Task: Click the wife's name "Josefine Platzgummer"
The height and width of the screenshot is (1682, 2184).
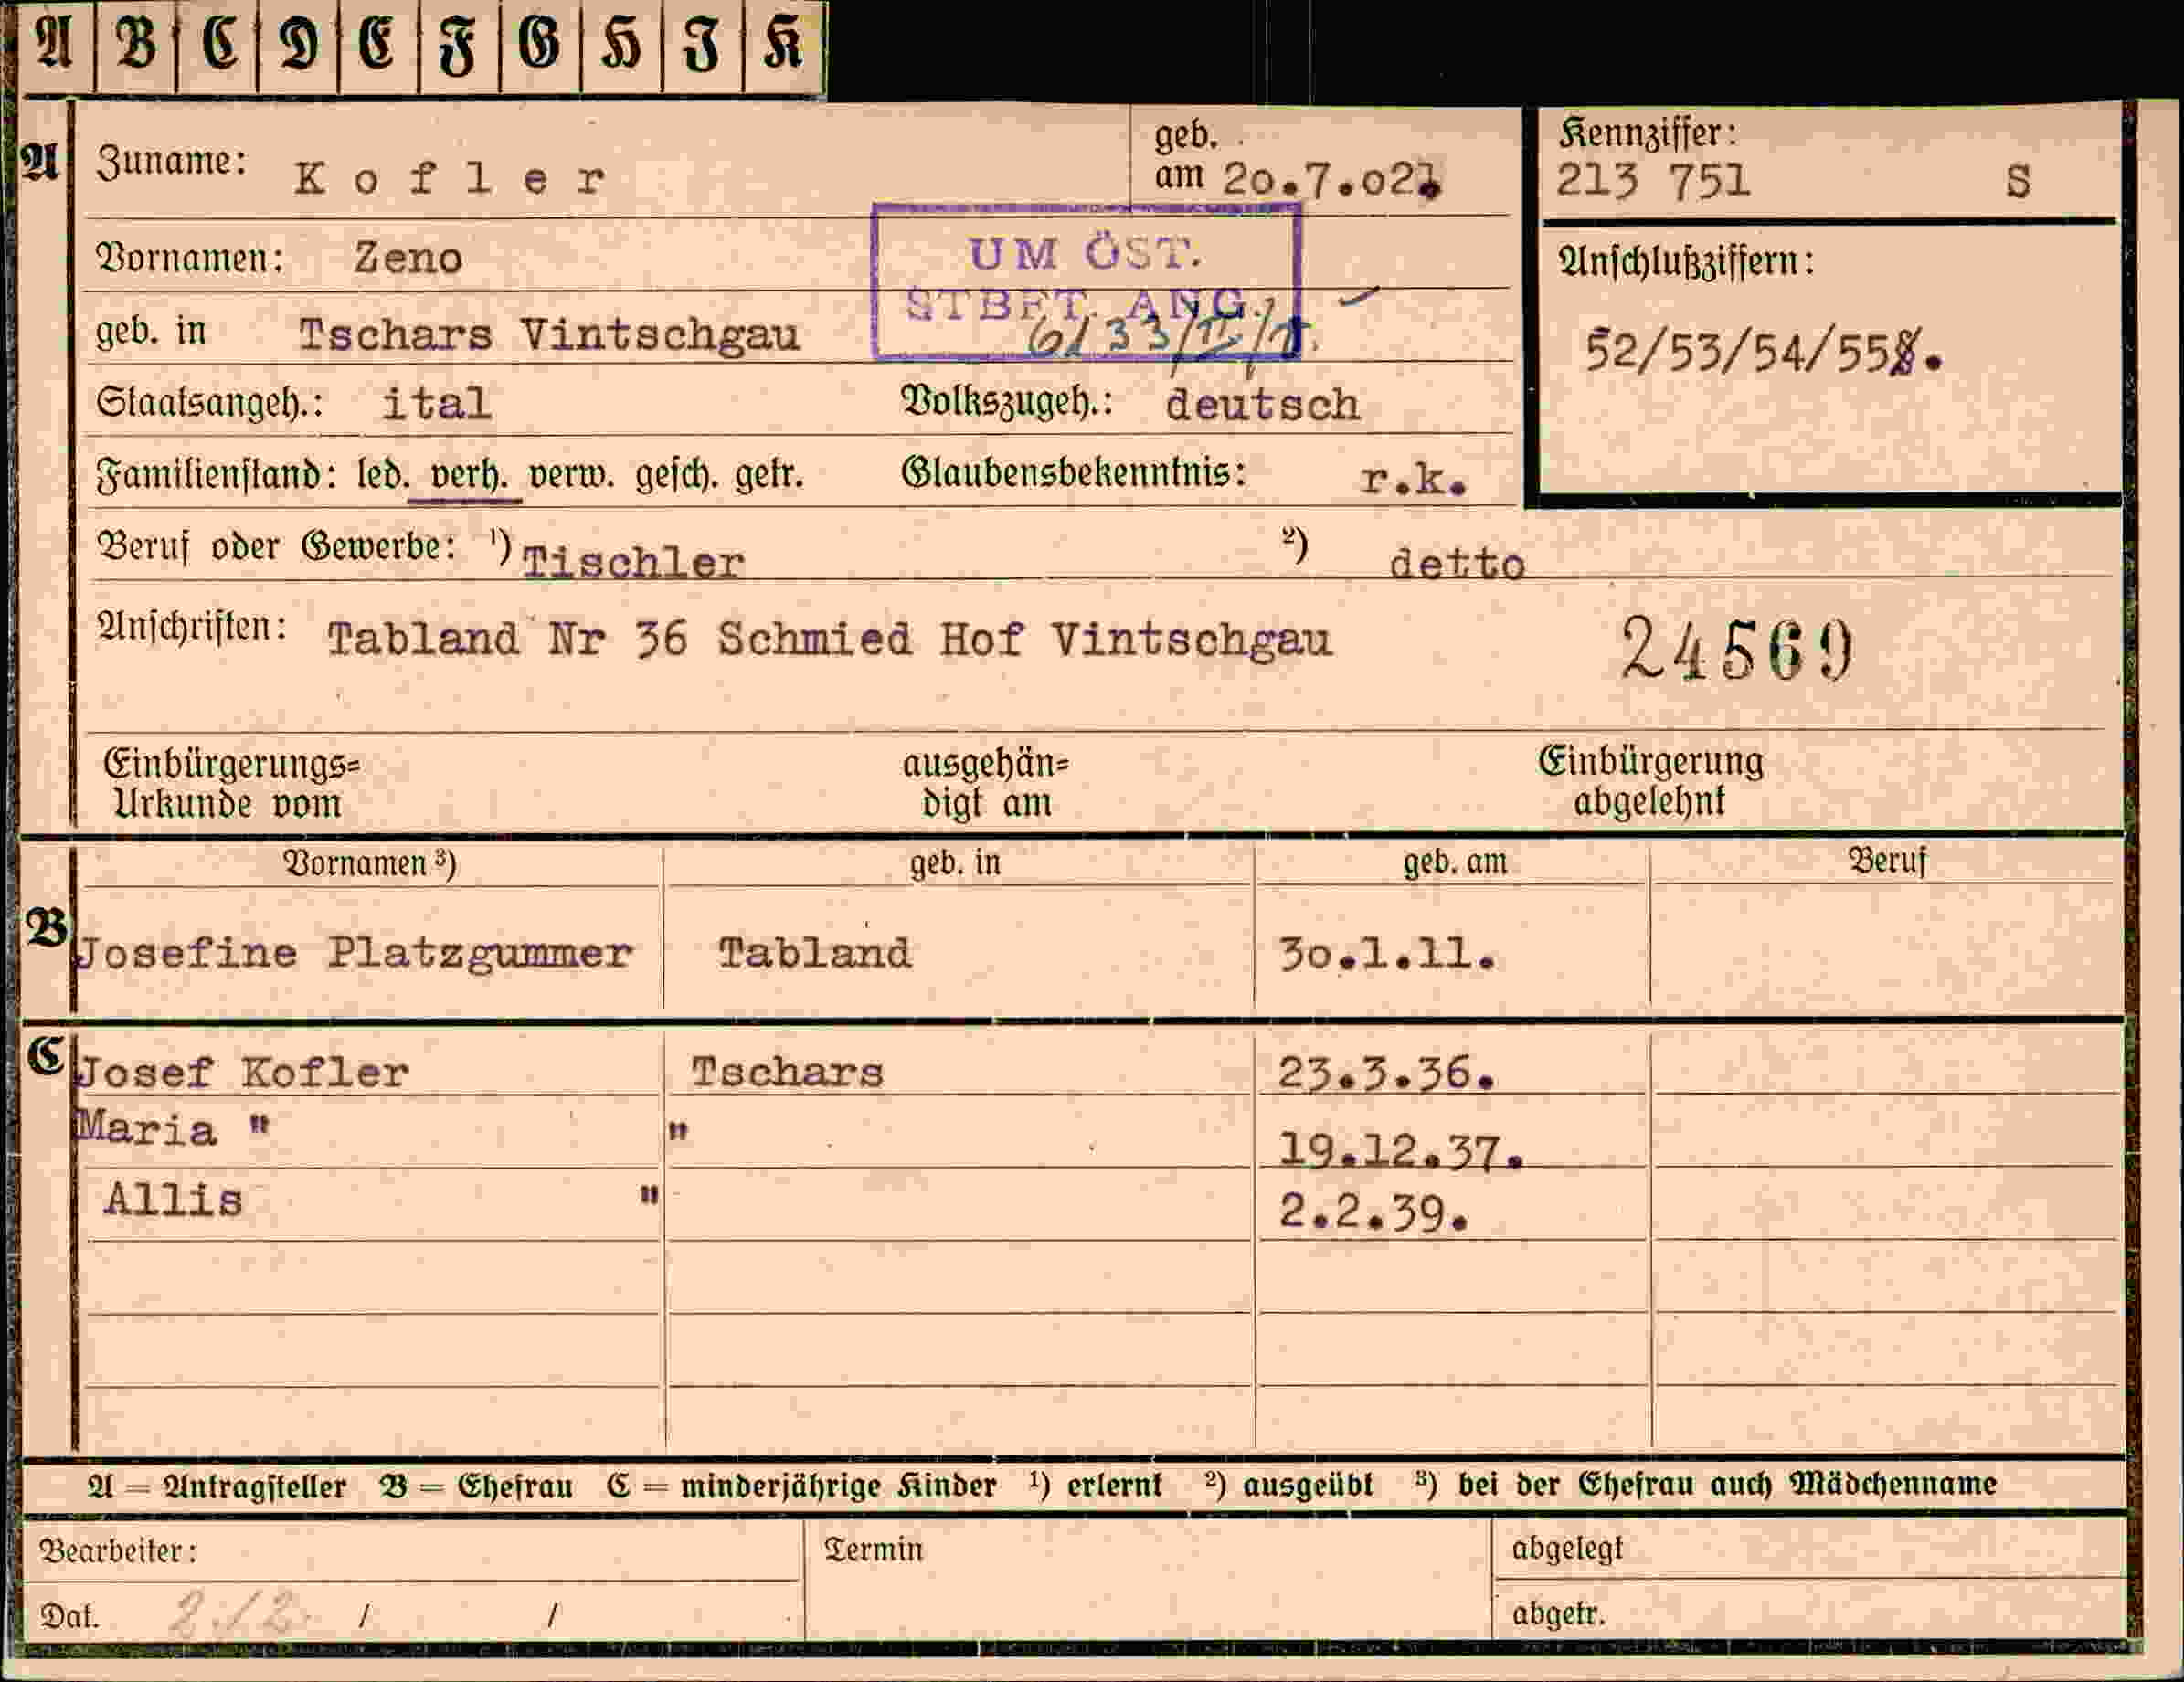Action: 355,954
